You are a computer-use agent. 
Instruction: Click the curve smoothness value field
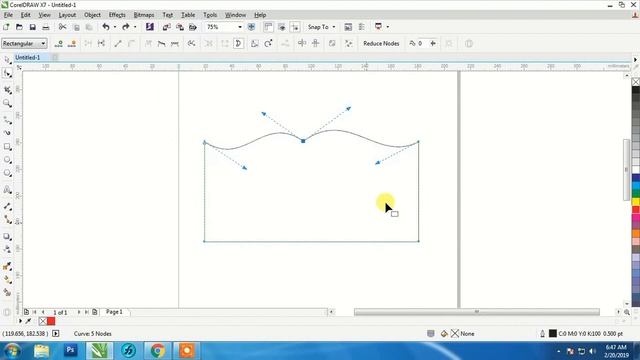423,43
